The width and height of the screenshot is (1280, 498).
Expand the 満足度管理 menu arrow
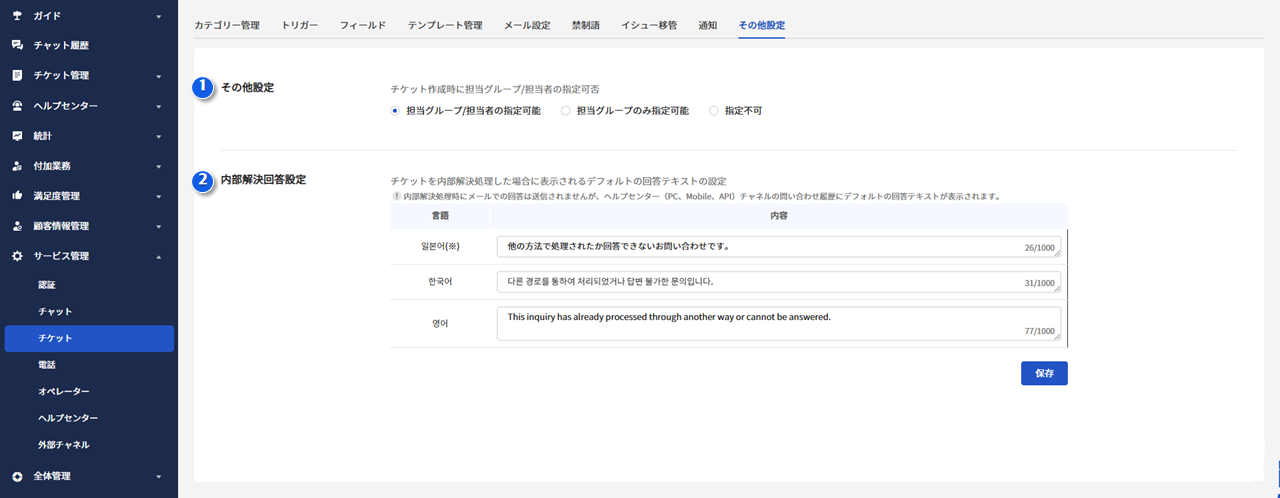(159, 195)
